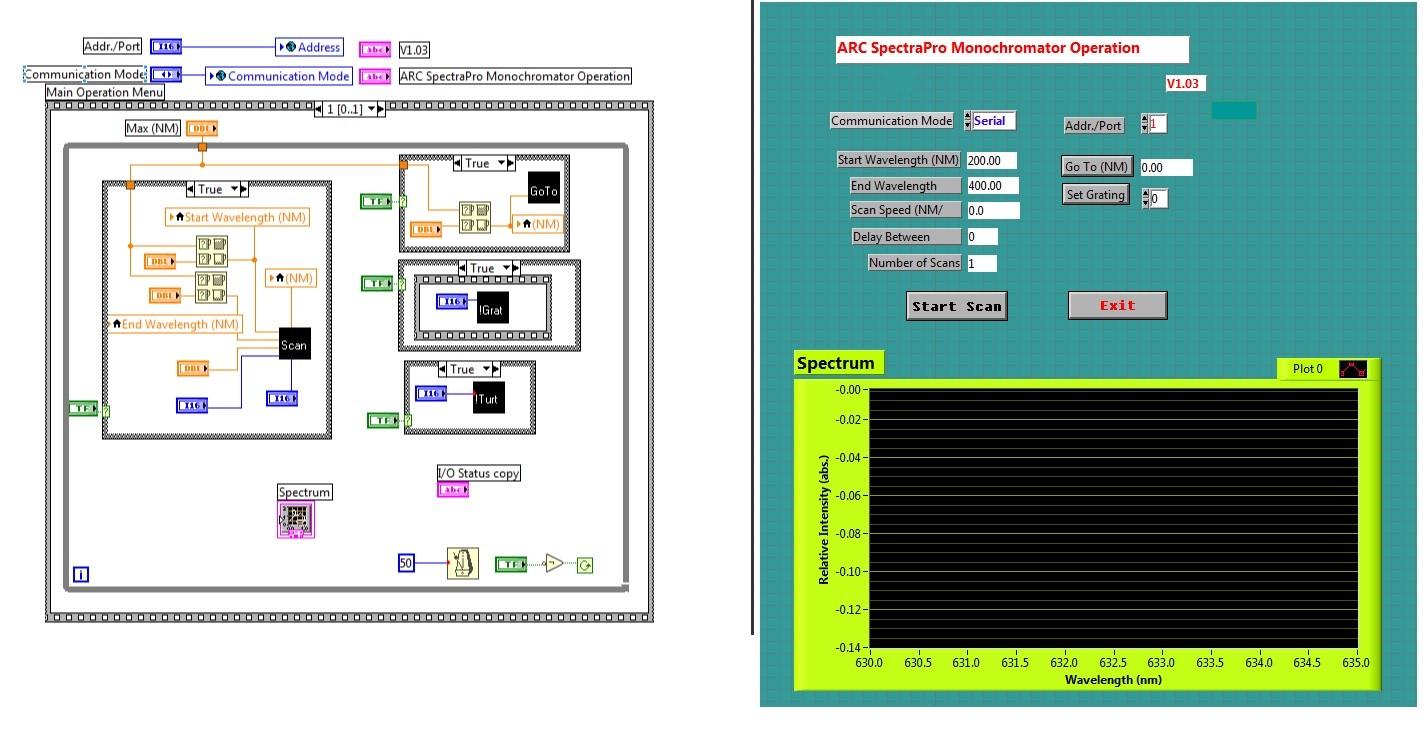Click the End Wavelength field 400.00
This screenshot has height=737, width=1425.
click(x=992, y=186)
